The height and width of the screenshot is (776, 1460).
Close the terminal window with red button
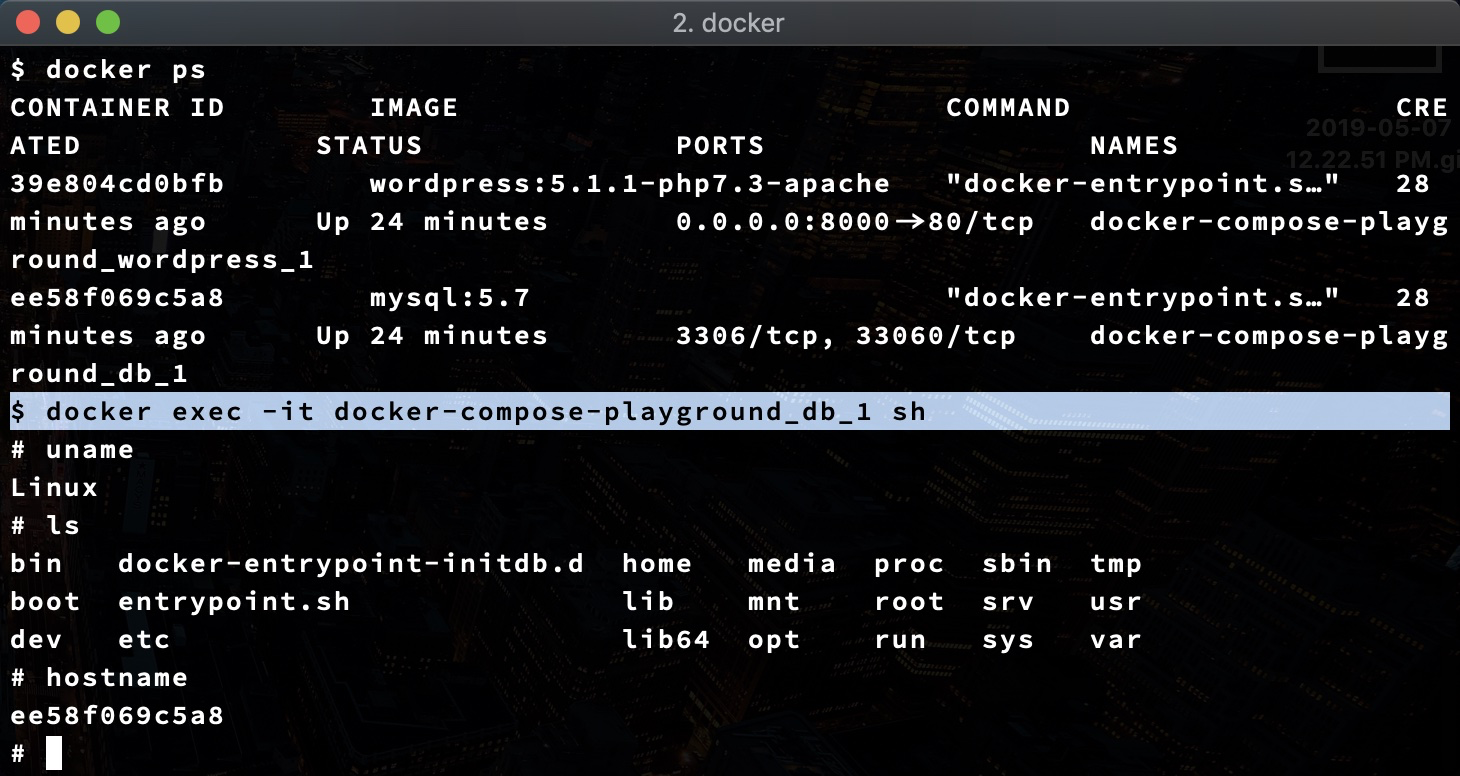[29, 21]
